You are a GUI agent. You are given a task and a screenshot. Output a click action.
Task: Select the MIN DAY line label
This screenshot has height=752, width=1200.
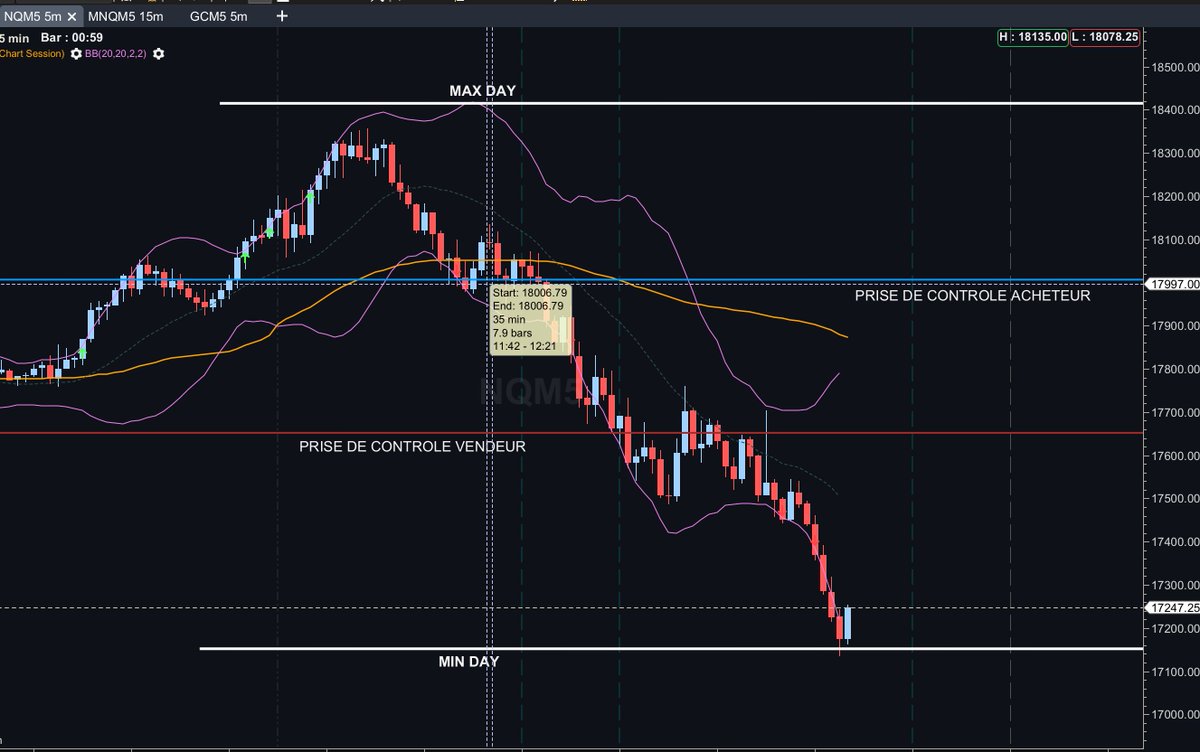(469, 661)
